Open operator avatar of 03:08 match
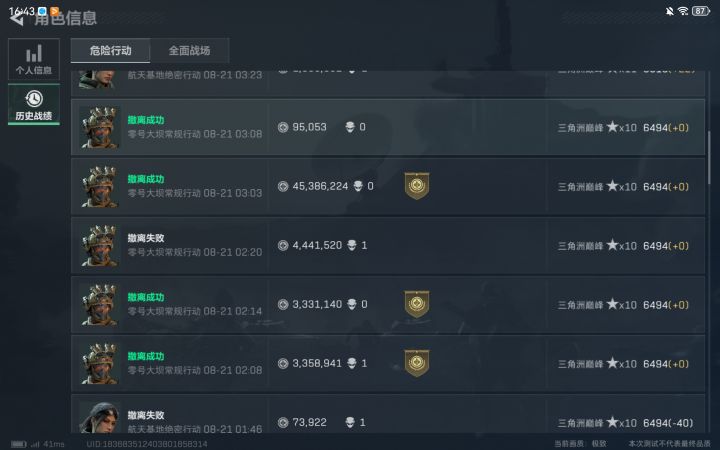Image resolution: width=720 pixels, height=450 pixels. 100,127
